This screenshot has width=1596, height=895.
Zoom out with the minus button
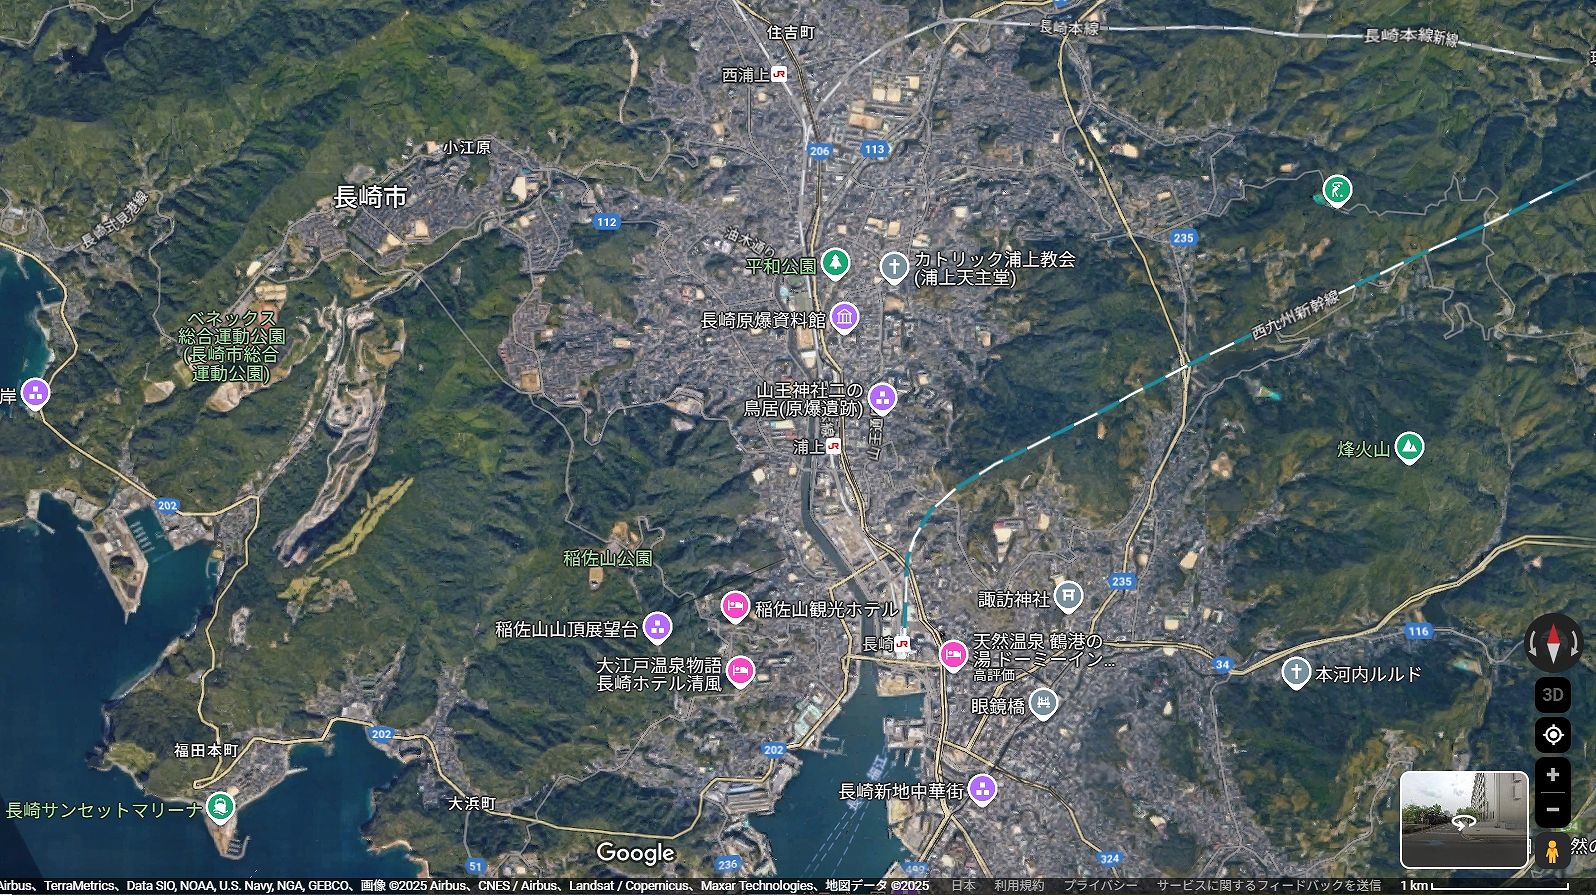coord(1553,809)
